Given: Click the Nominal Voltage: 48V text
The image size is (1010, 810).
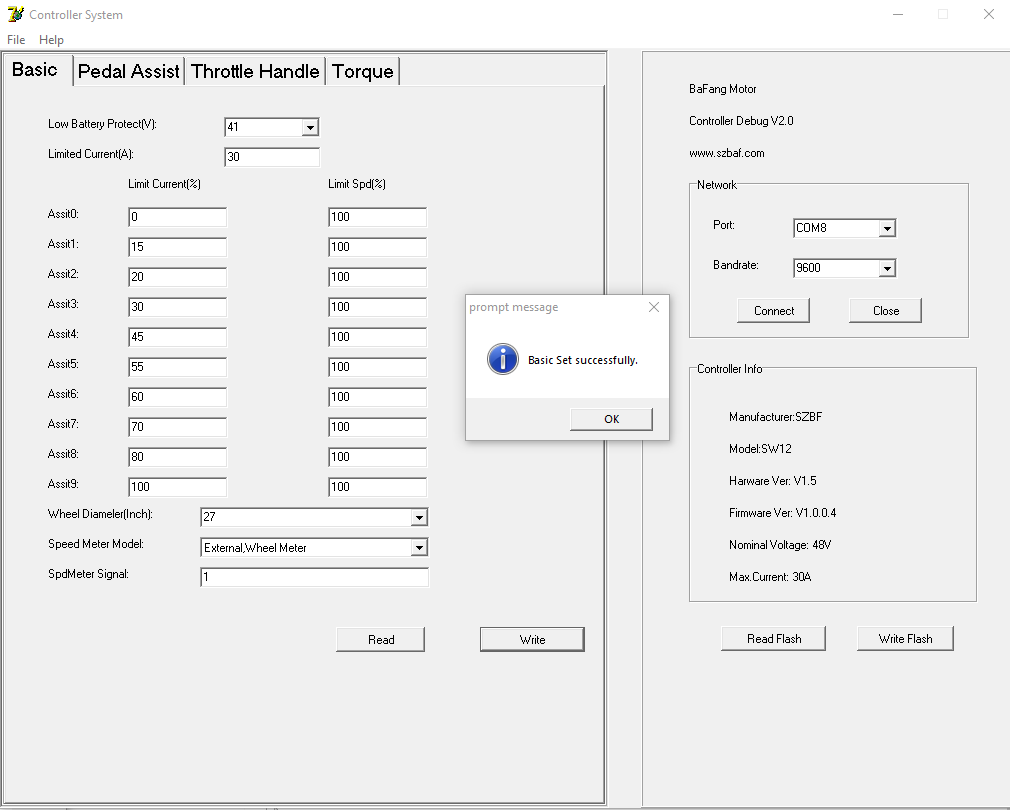Looking at the screenshot, I should (x=780, y=545).
